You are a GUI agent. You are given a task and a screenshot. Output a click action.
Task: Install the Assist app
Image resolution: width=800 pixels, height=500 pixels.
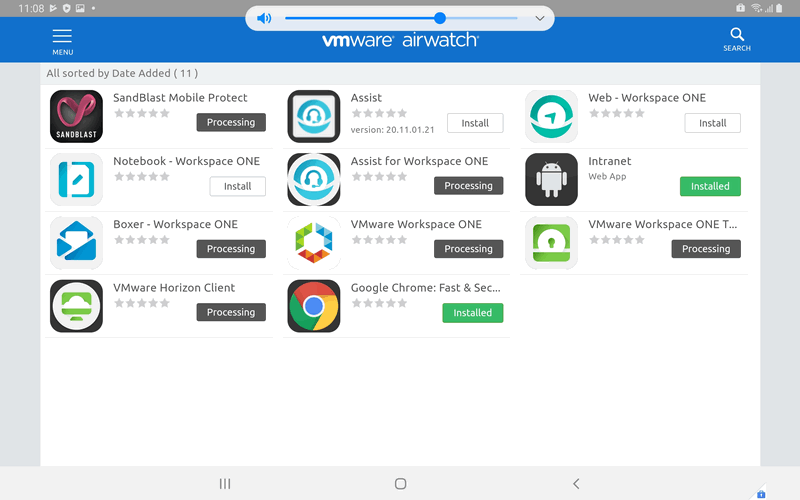pos(475,123)
